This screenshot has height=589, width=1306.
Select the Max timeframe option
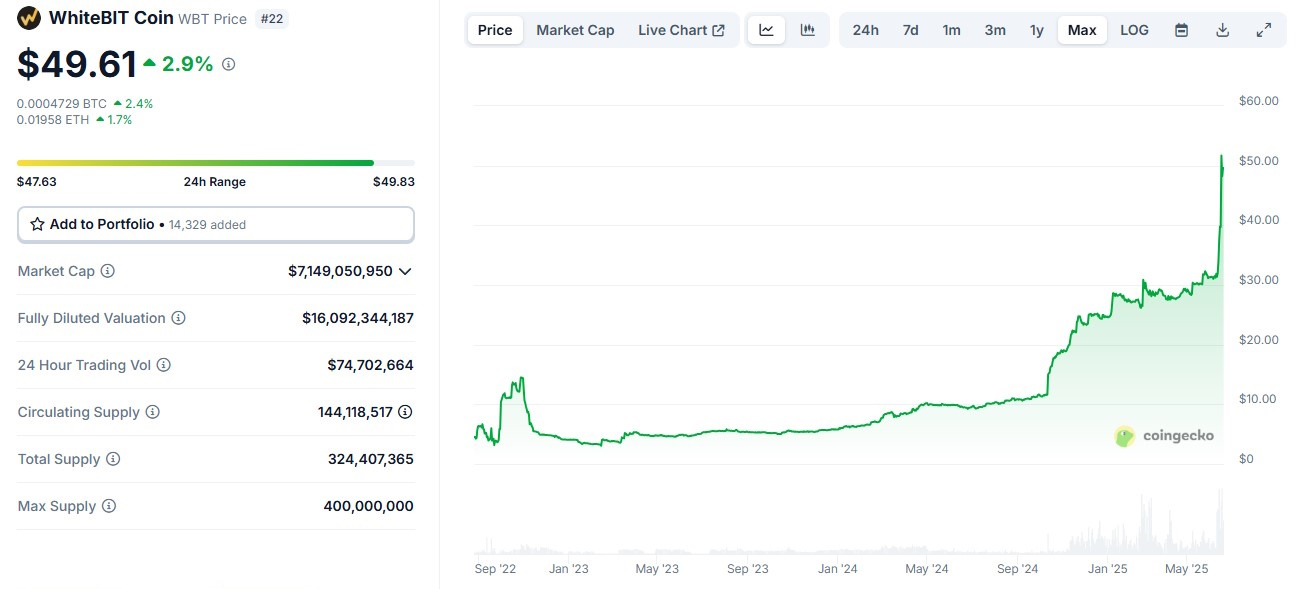tap(1082, 30)
